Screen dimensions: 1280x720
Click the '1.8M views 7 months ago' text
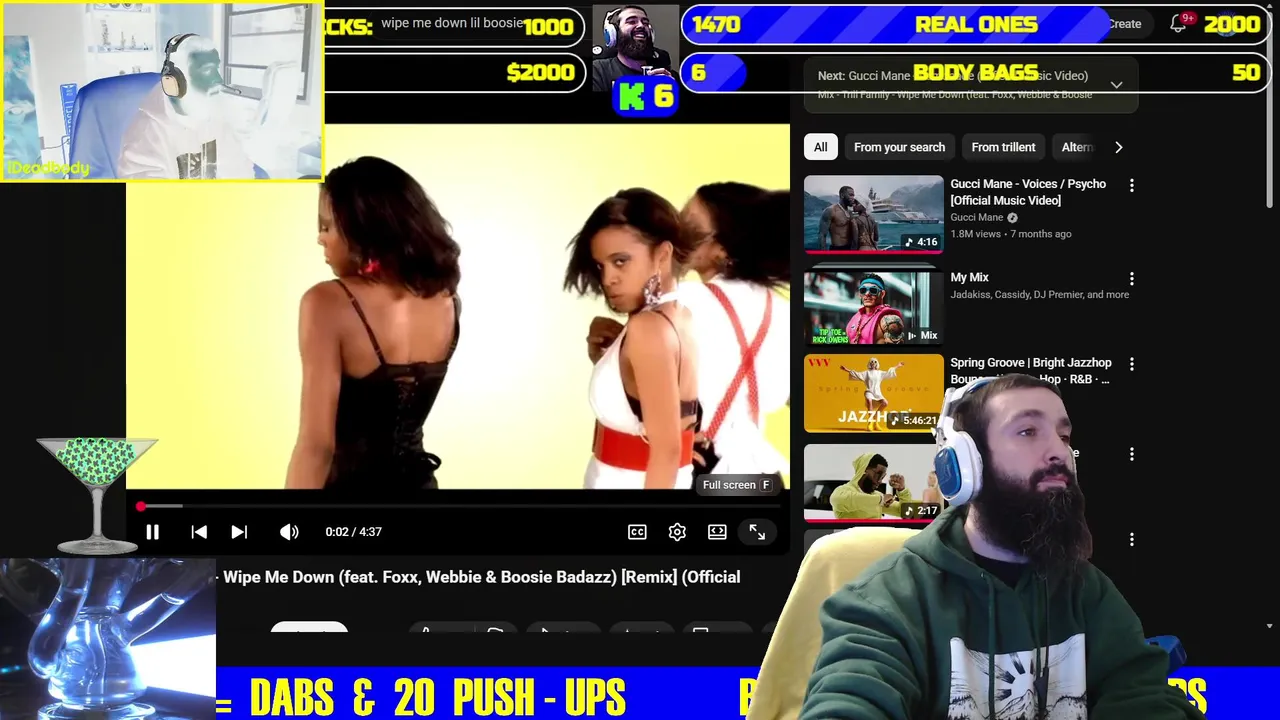pyautogui.click(x=1010, y=234)
